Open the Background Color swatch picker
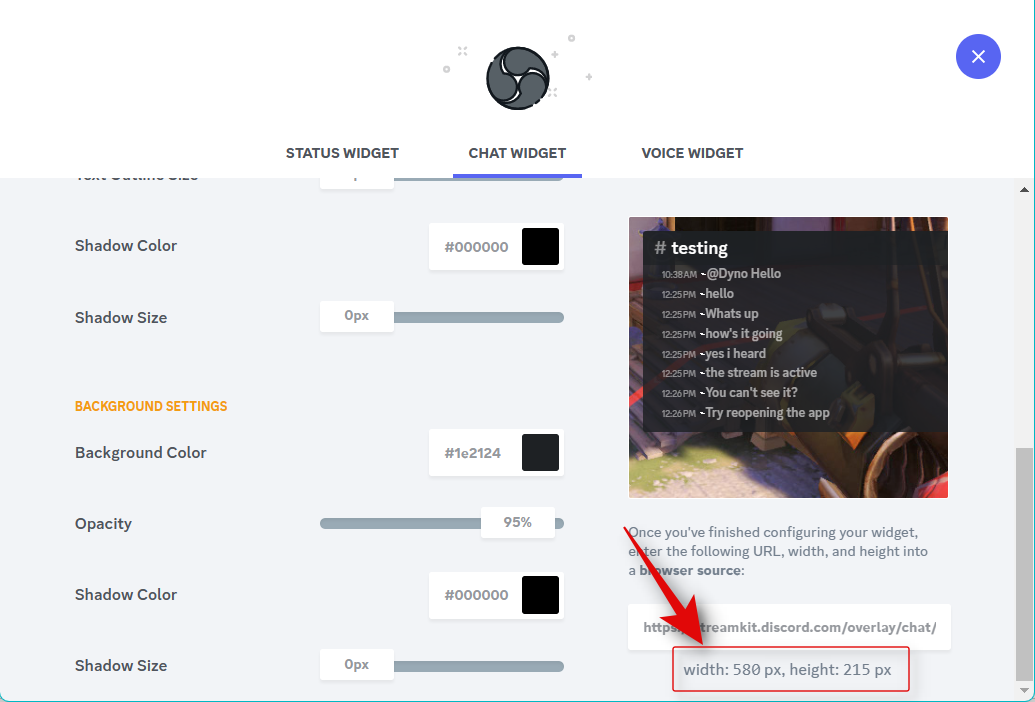 click(x=540, y=453)
